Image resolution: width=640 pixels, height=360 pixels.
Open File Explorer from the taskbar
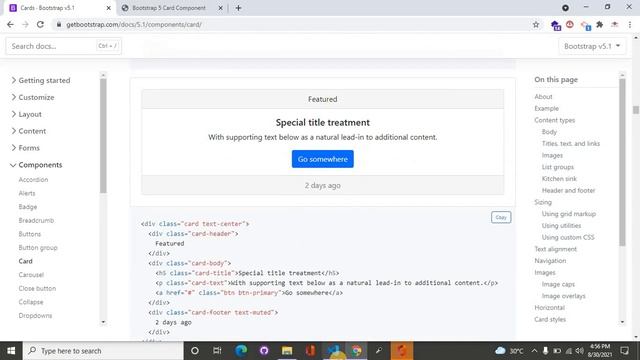point(287,351)
